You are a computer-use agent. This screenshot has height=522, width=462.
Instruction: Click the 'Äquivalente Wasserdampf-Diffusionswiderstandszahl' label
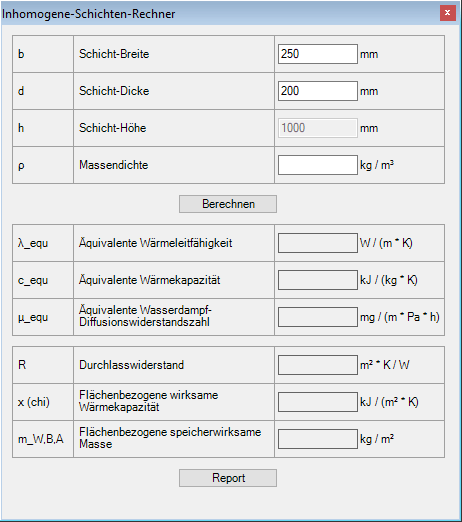click(x=145, y=316)
